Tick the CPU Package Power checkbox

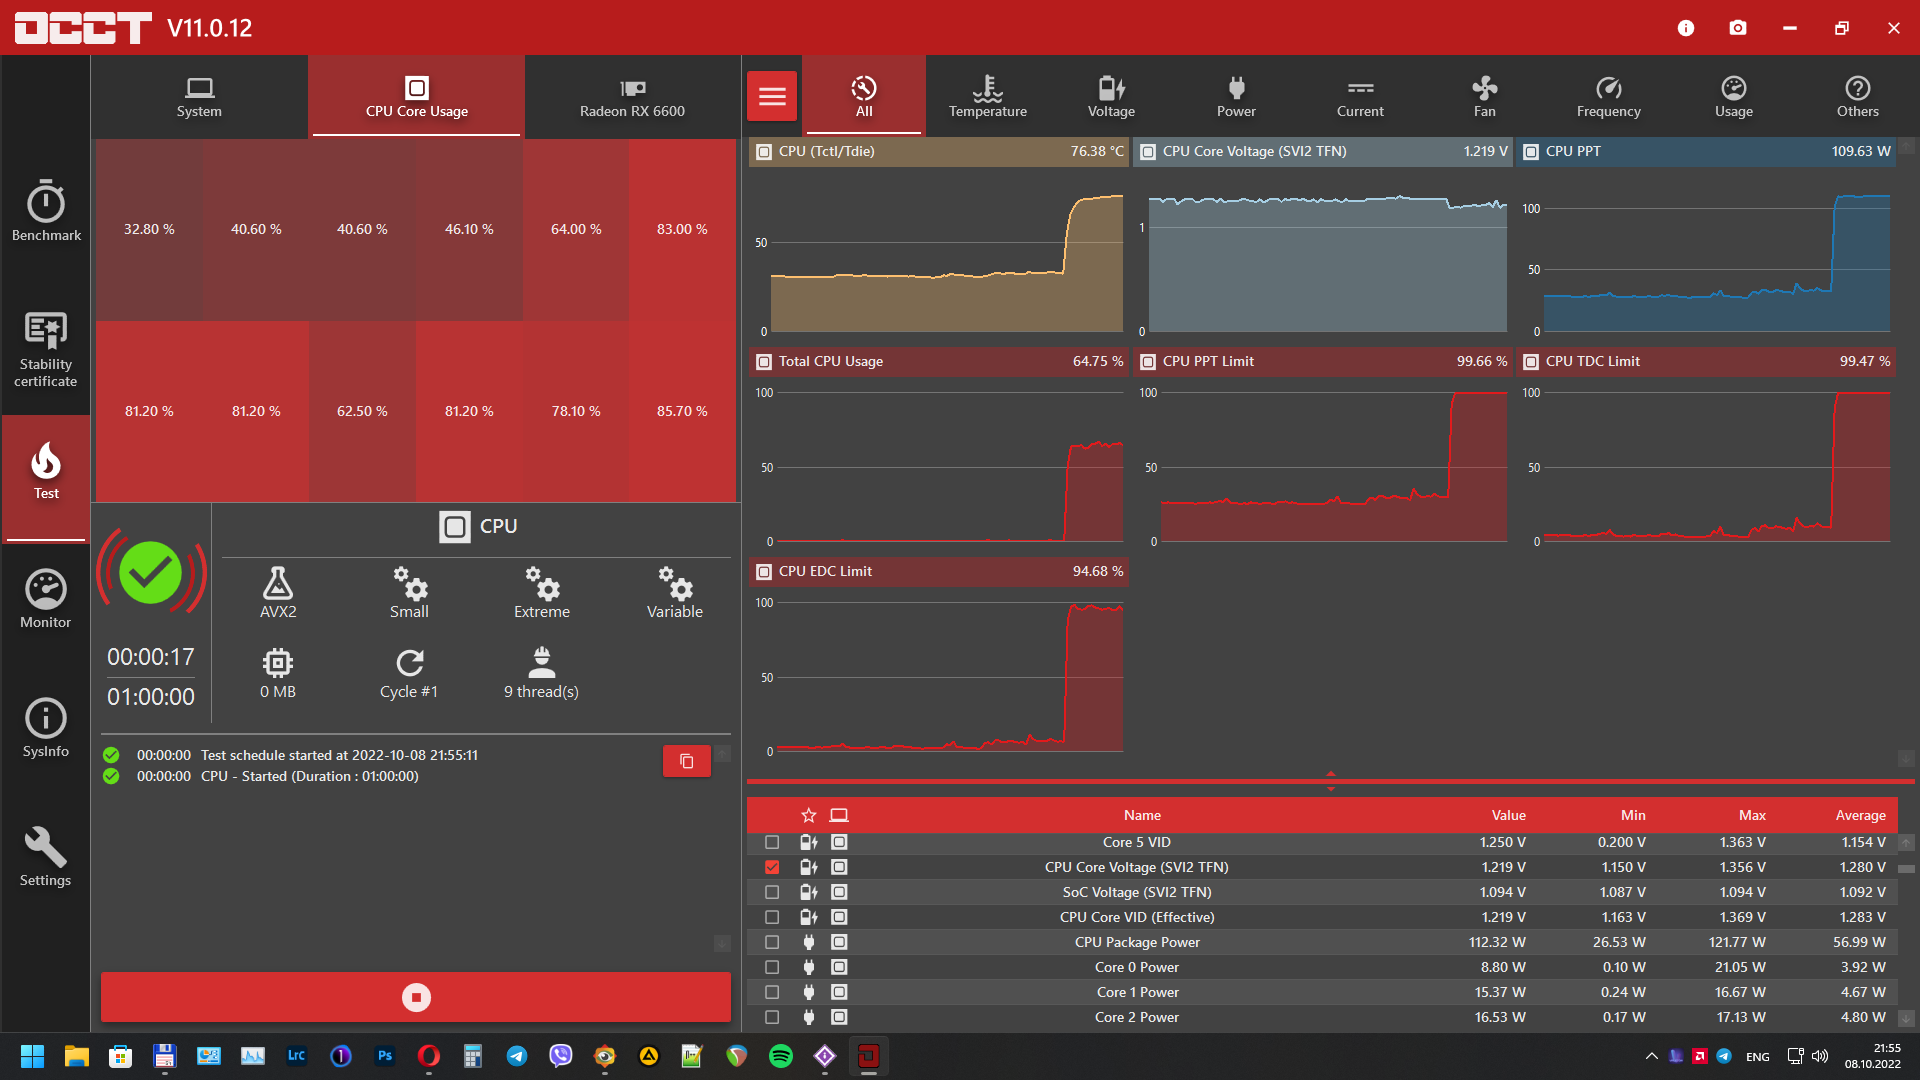(x=772, y=942)
